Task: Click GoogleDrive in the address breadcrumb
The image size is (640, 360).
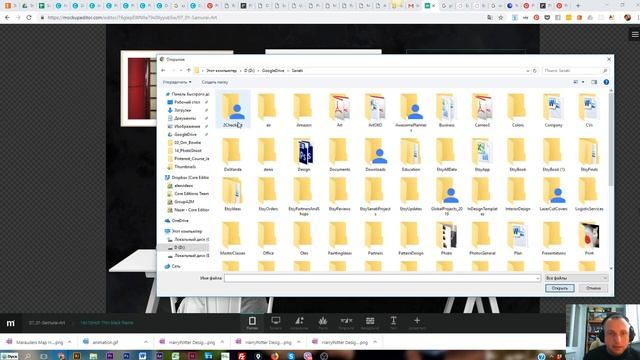Action: (x=273, y=71)
